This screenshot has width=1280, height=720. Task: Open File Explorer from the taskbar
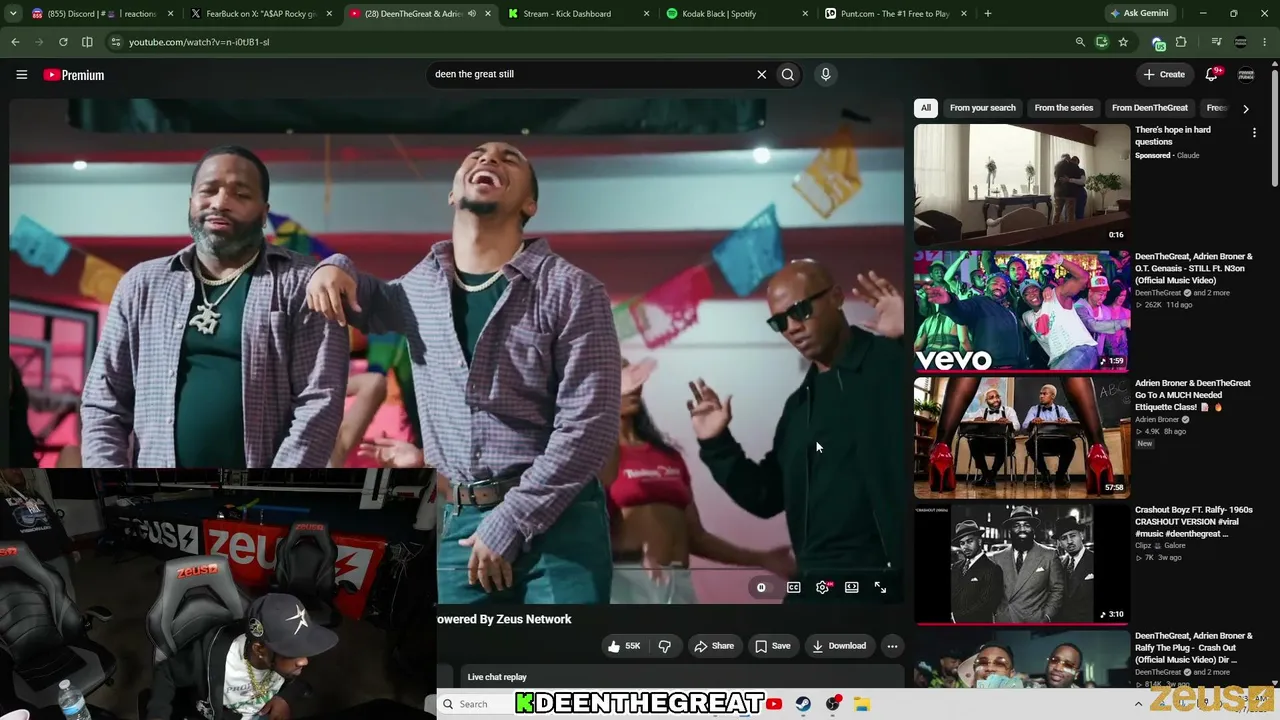862,704
